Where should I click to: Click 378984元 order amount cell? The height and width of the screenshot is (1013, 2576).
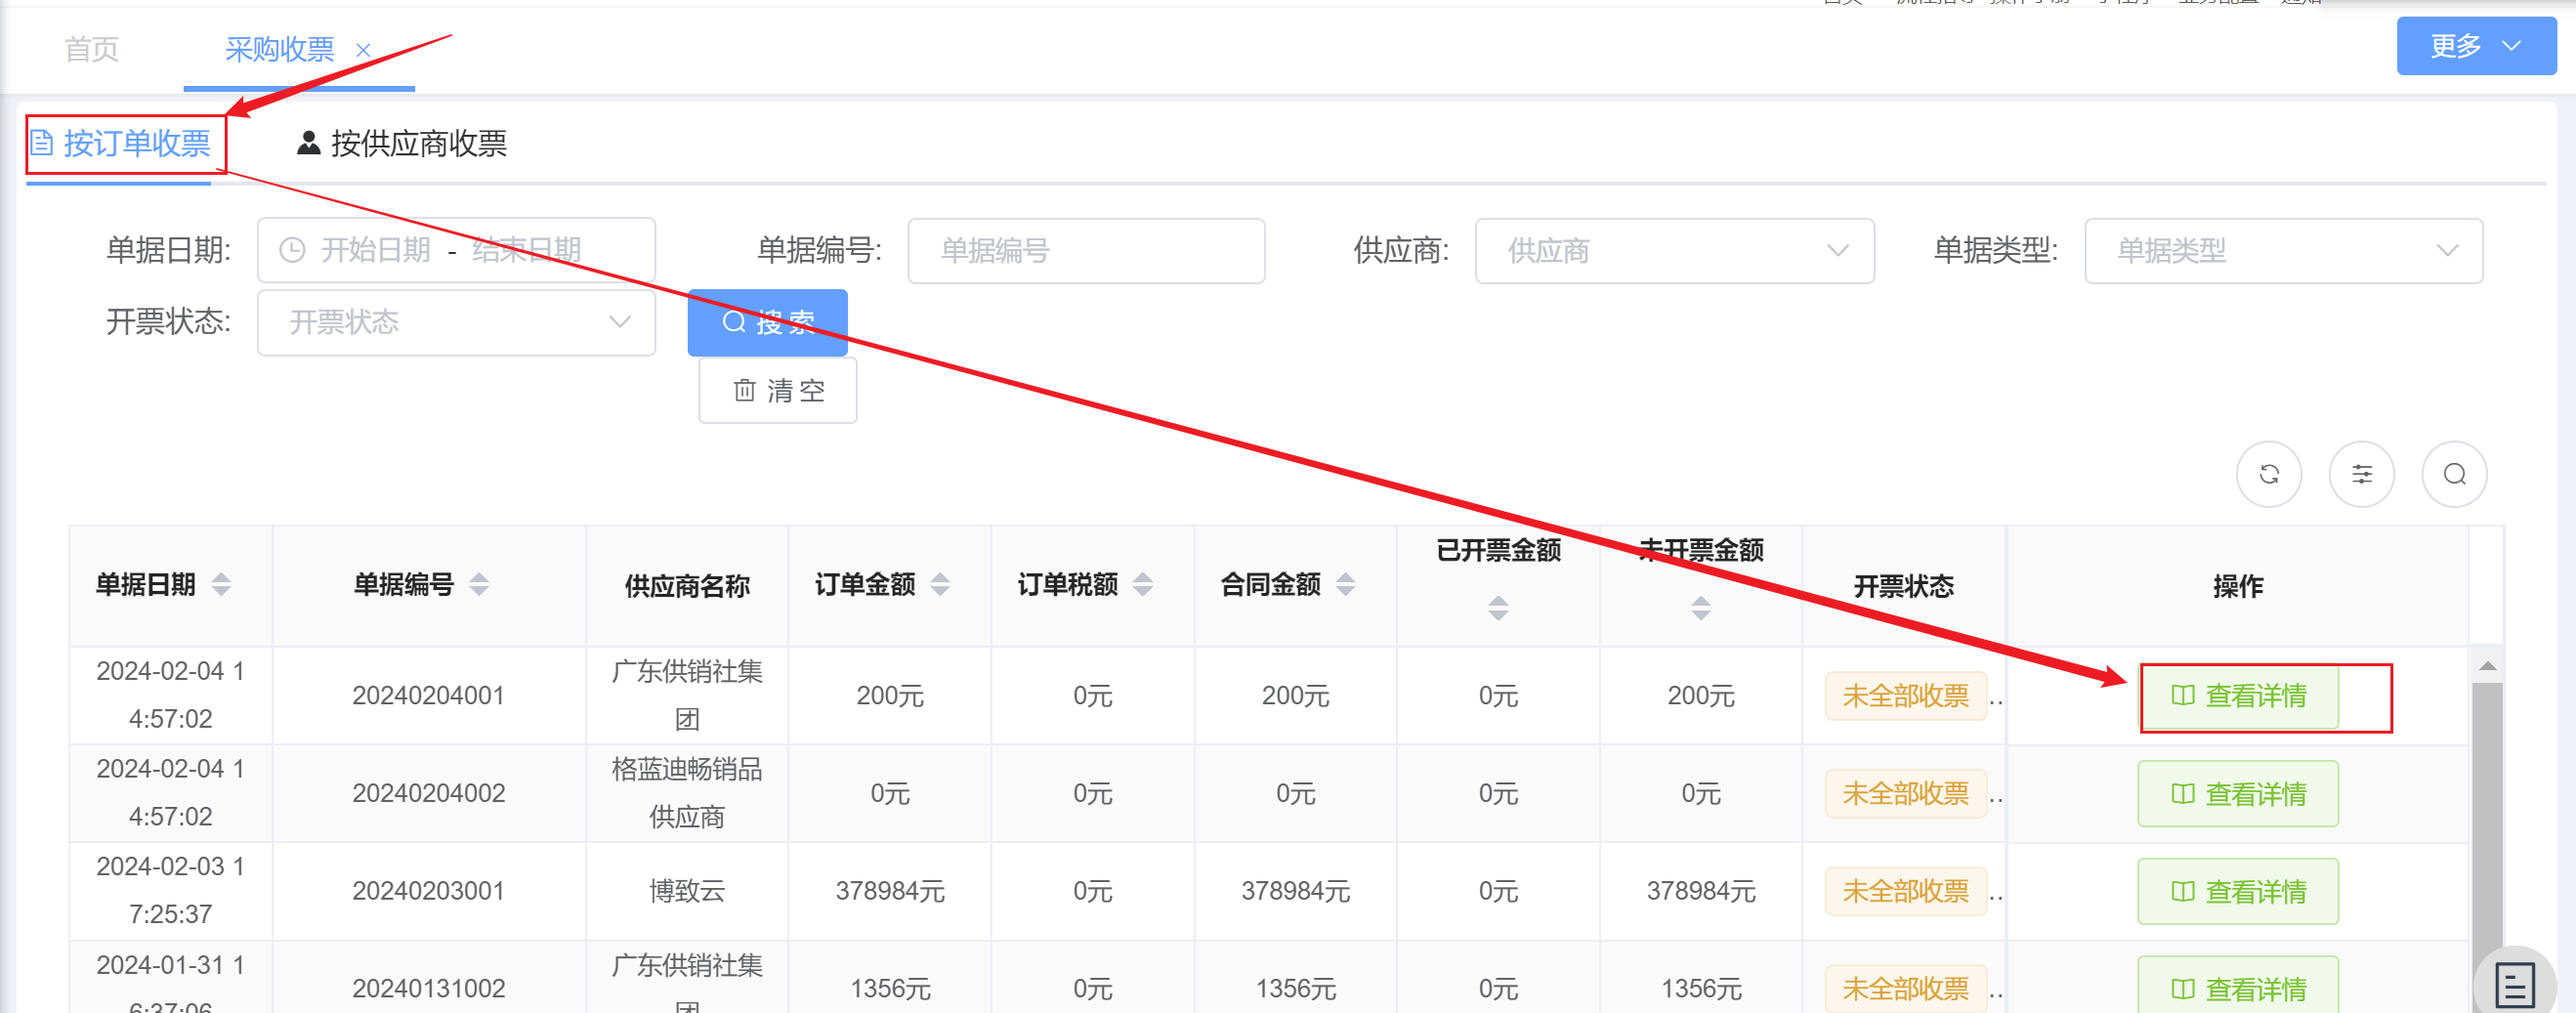pos(890,892)
